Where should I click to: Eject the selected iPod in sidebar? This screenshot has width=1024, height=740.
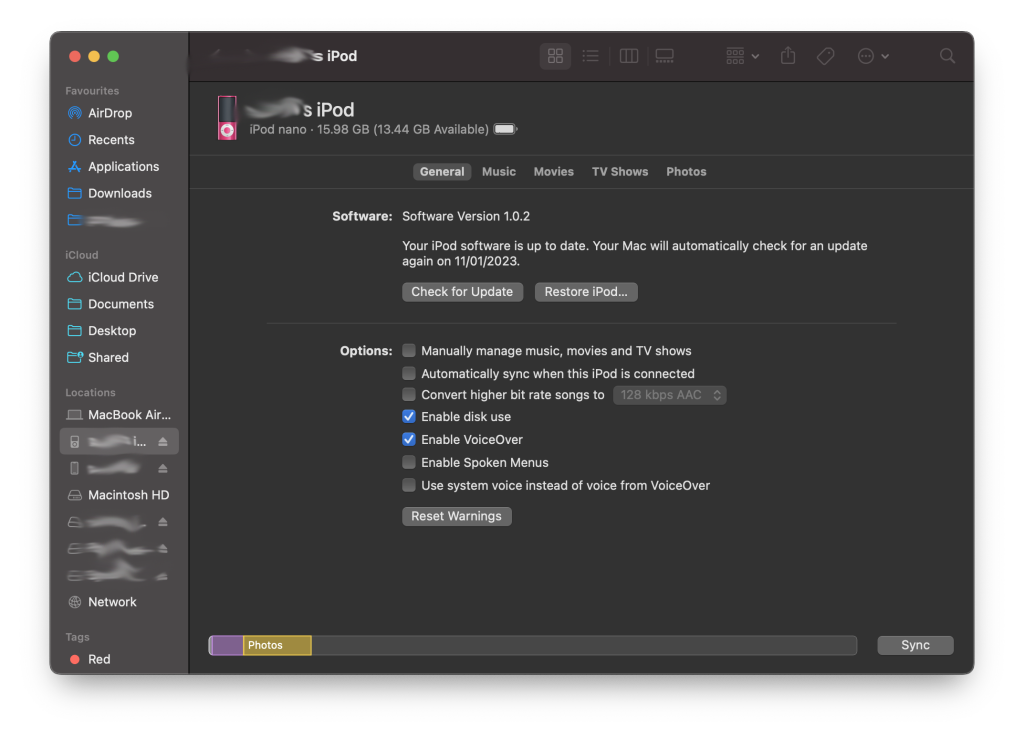coord(163,442)
